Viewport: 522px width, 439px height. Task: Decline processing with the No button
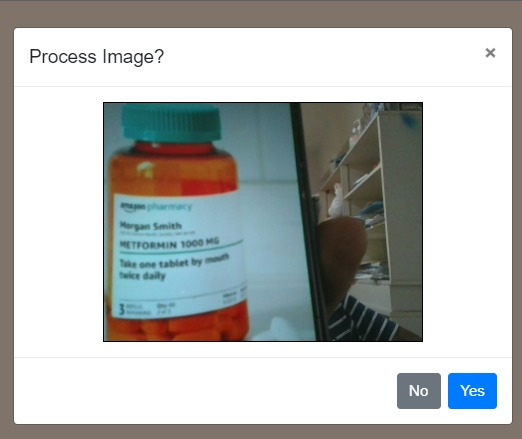tap(419, 391)
